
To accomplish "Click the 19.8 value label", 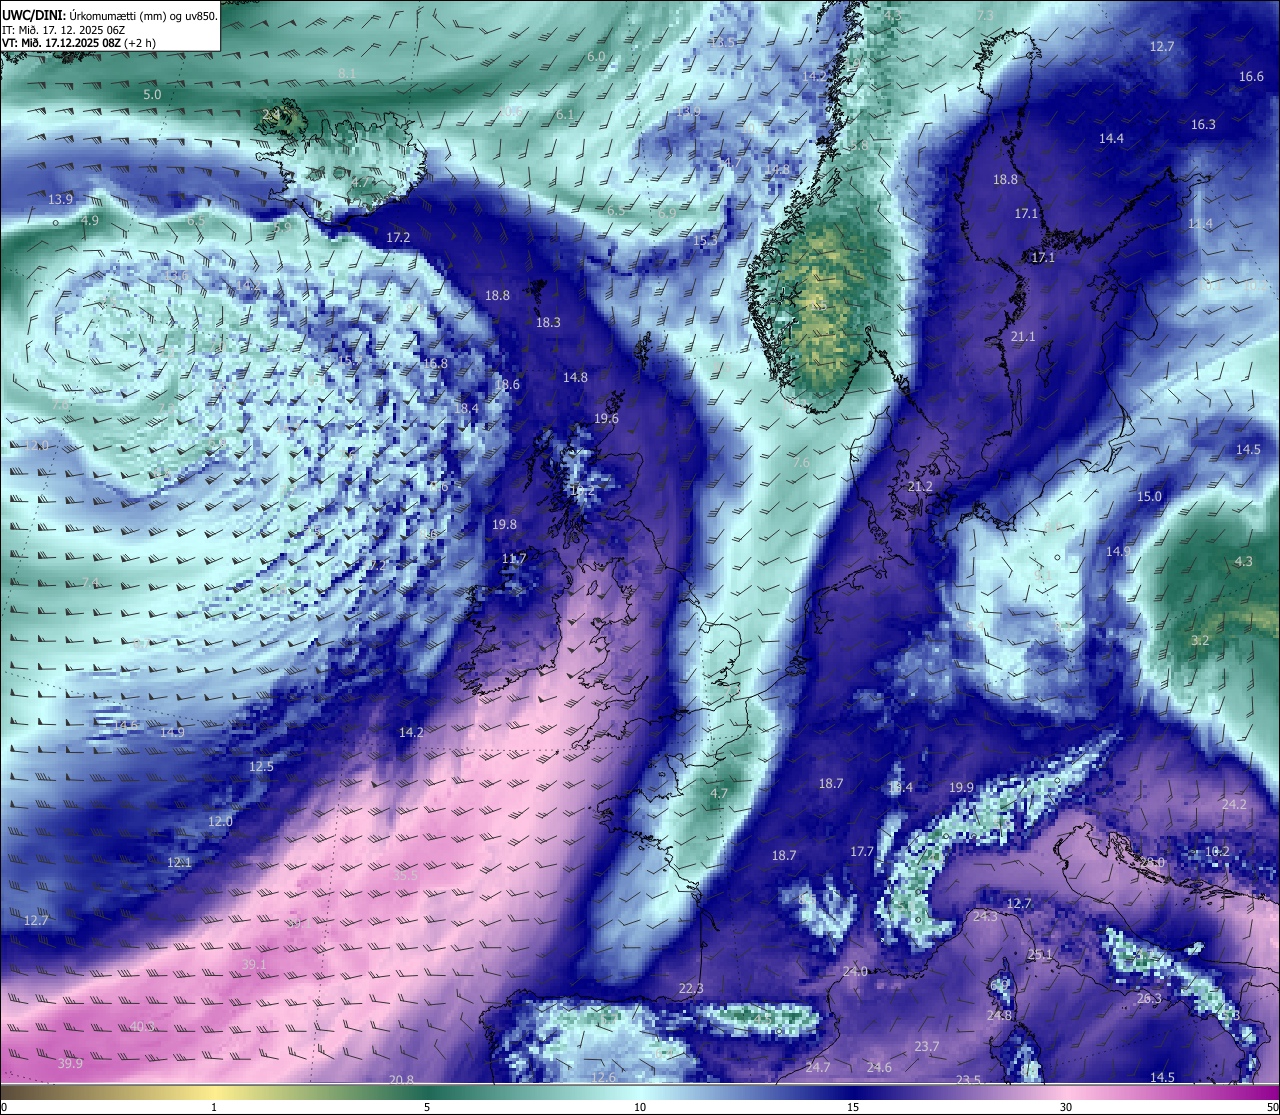I will (504, 525).
